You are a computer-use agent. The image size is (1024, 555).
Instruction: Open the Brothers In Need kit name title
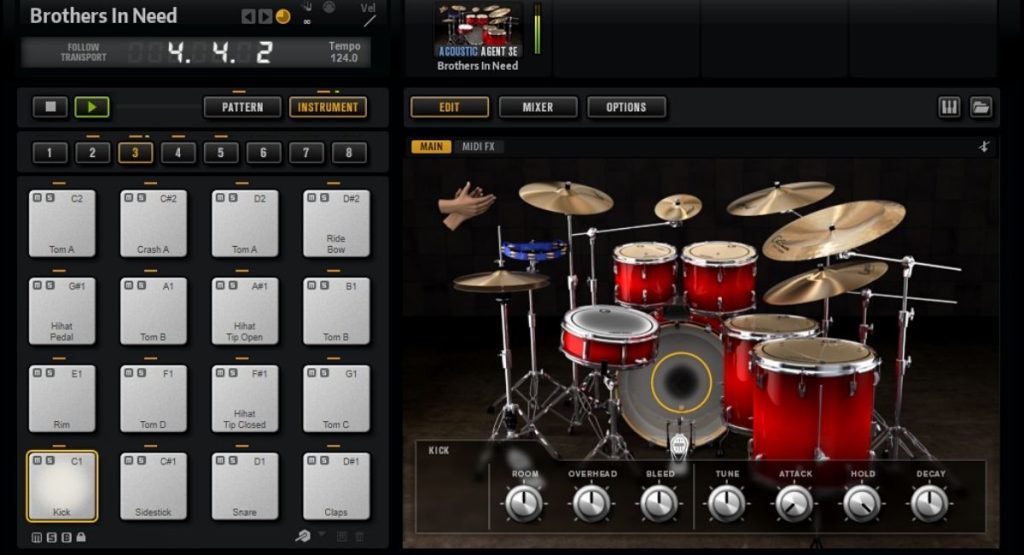tap(103, 16)
